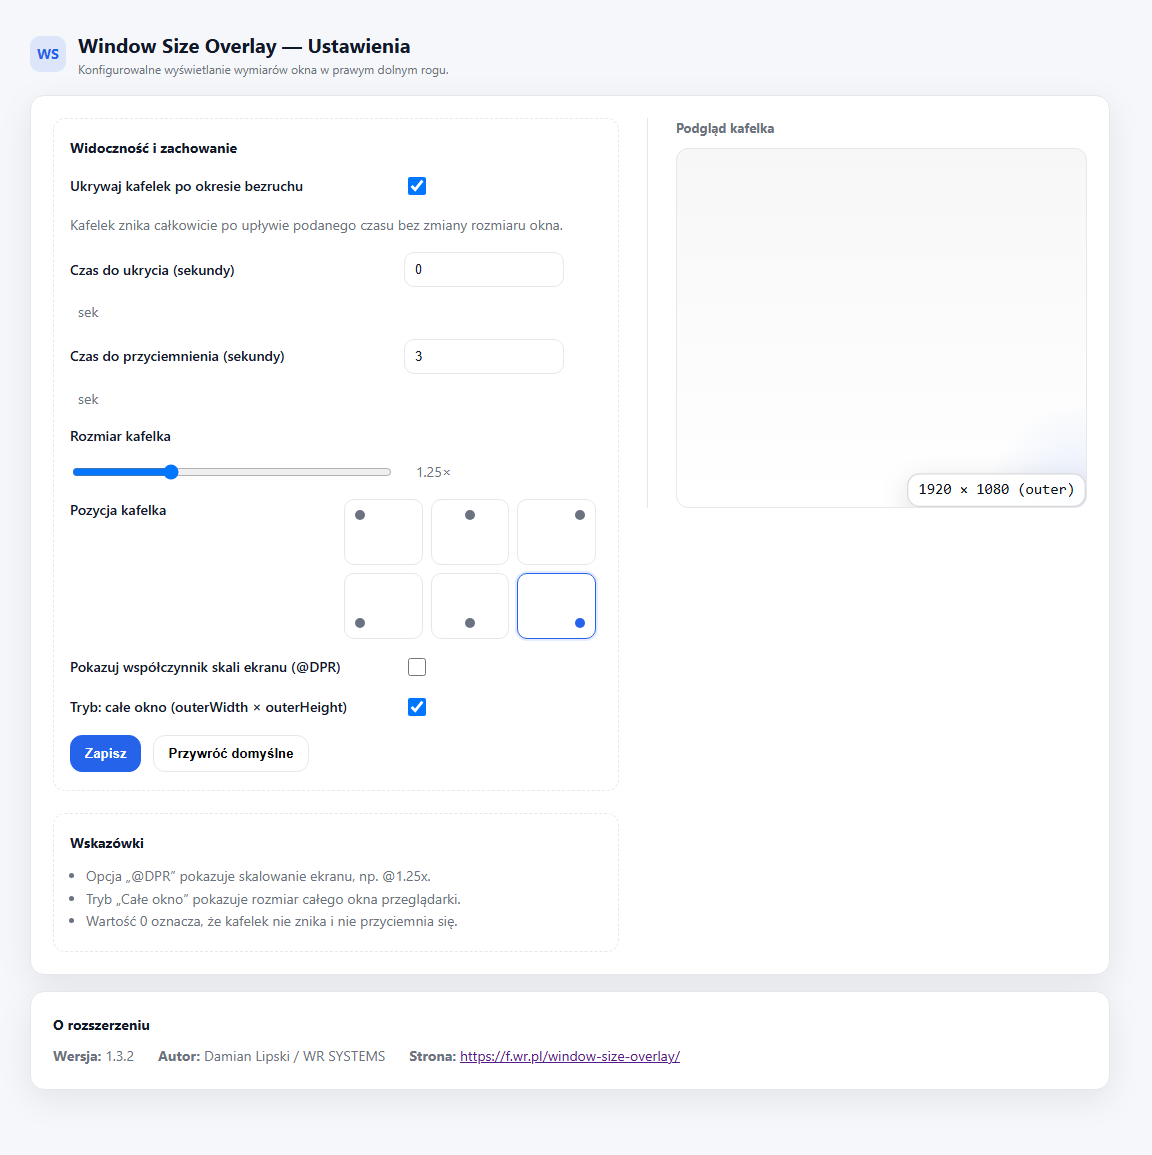Focus the Czas do przyciemnienia input field
The image size is (1152, 1155).
click(x=484, y=357)
